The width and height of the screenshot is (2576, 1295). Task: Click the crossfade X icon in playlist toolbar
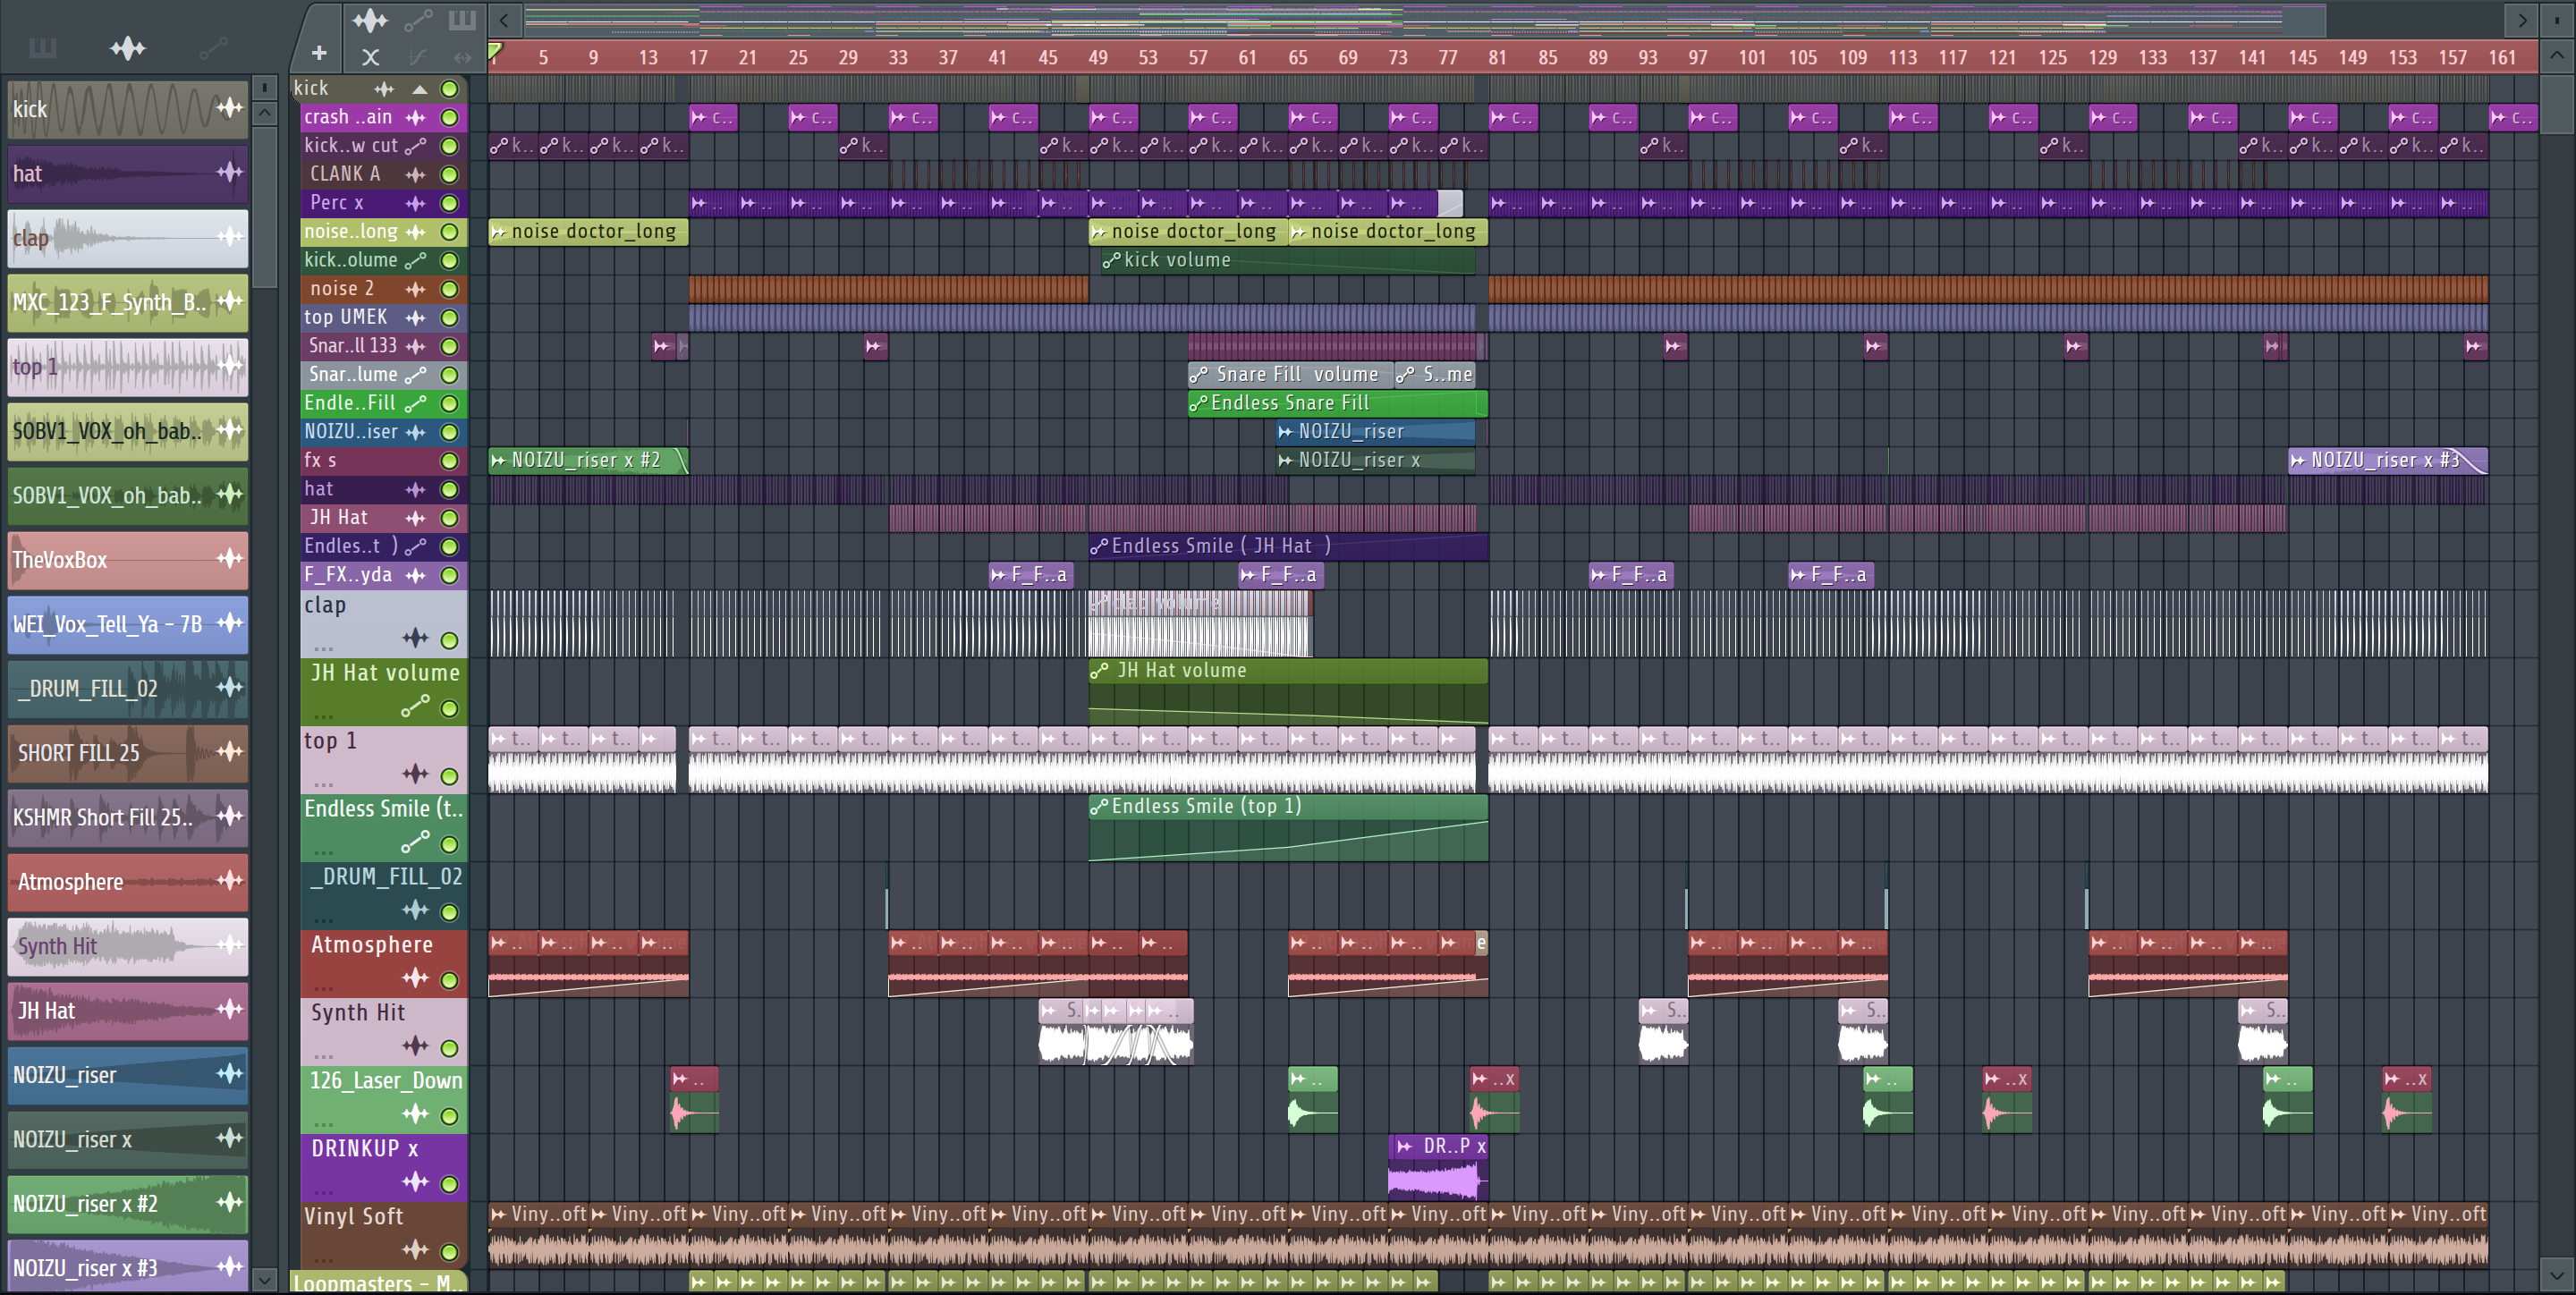pos(370,58)
